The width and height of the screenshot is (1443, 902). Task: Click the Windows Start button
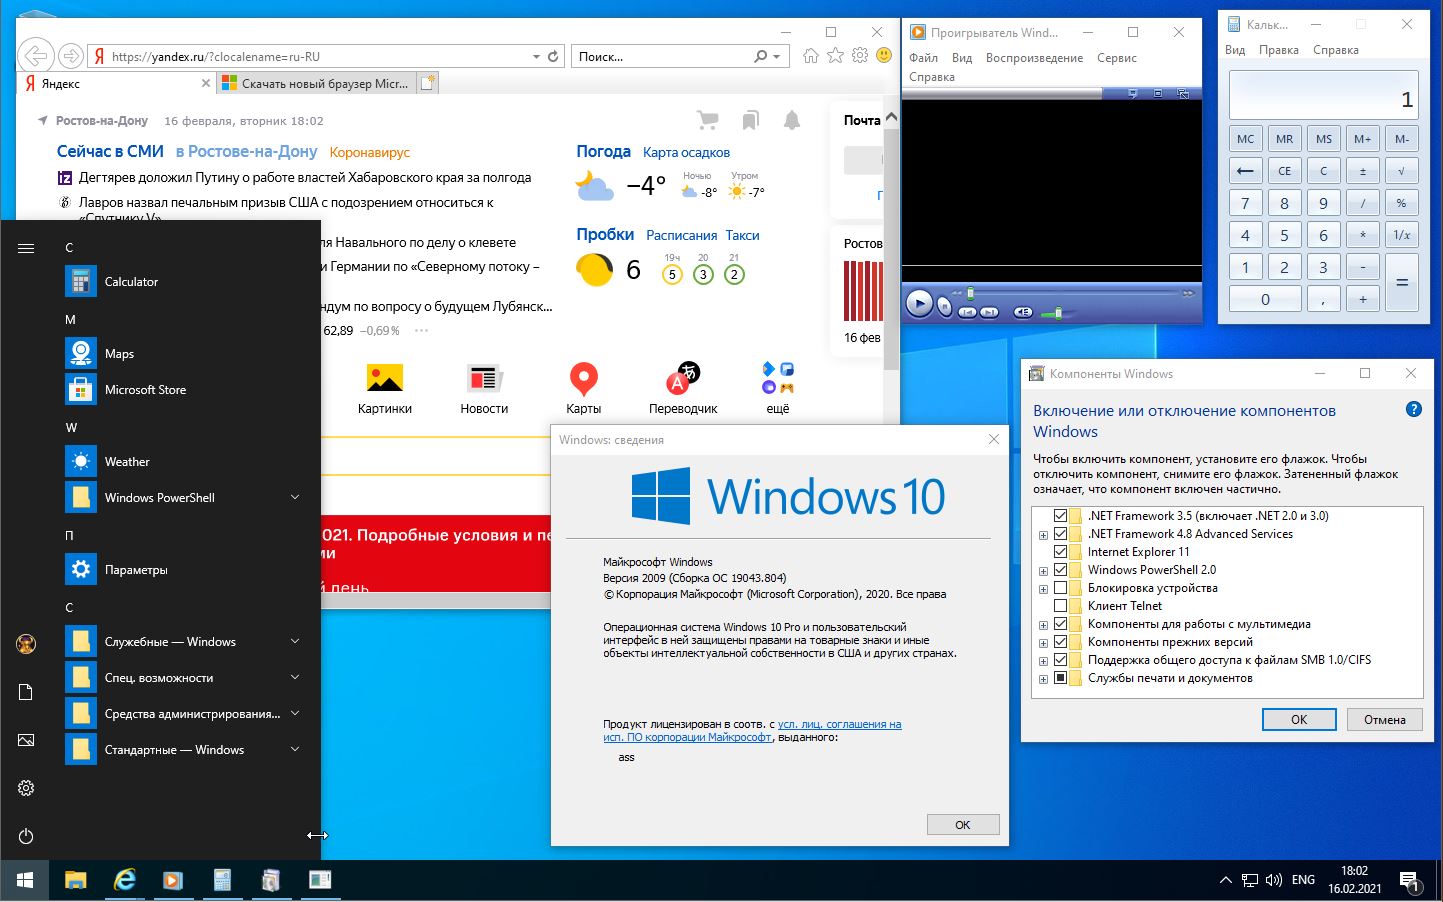click(x=25, y=880)
